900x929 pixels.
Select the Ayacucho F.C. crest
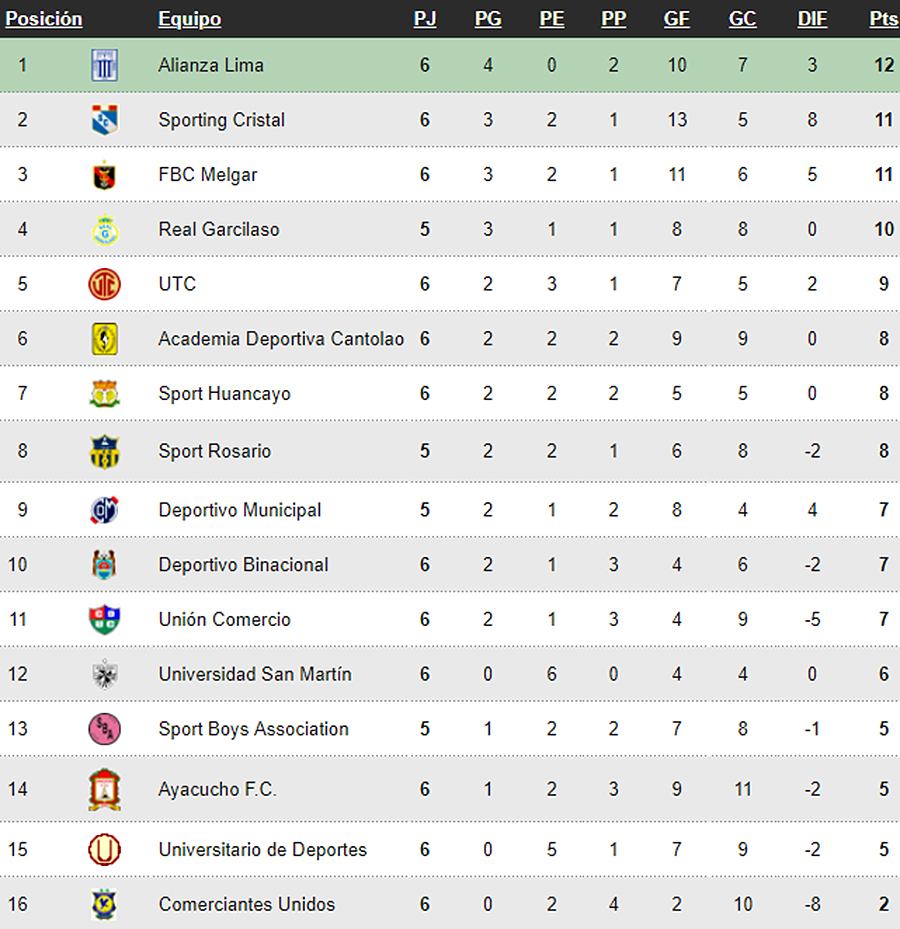104,789
